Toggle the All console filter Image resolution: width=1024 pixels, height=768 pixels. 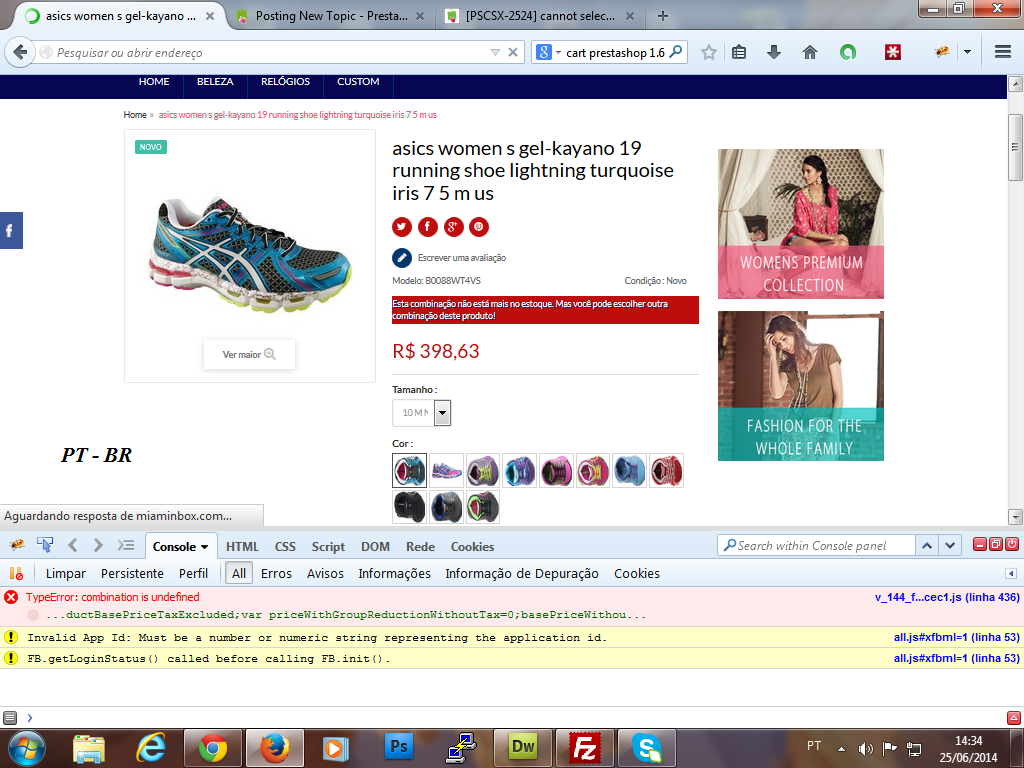239,573
